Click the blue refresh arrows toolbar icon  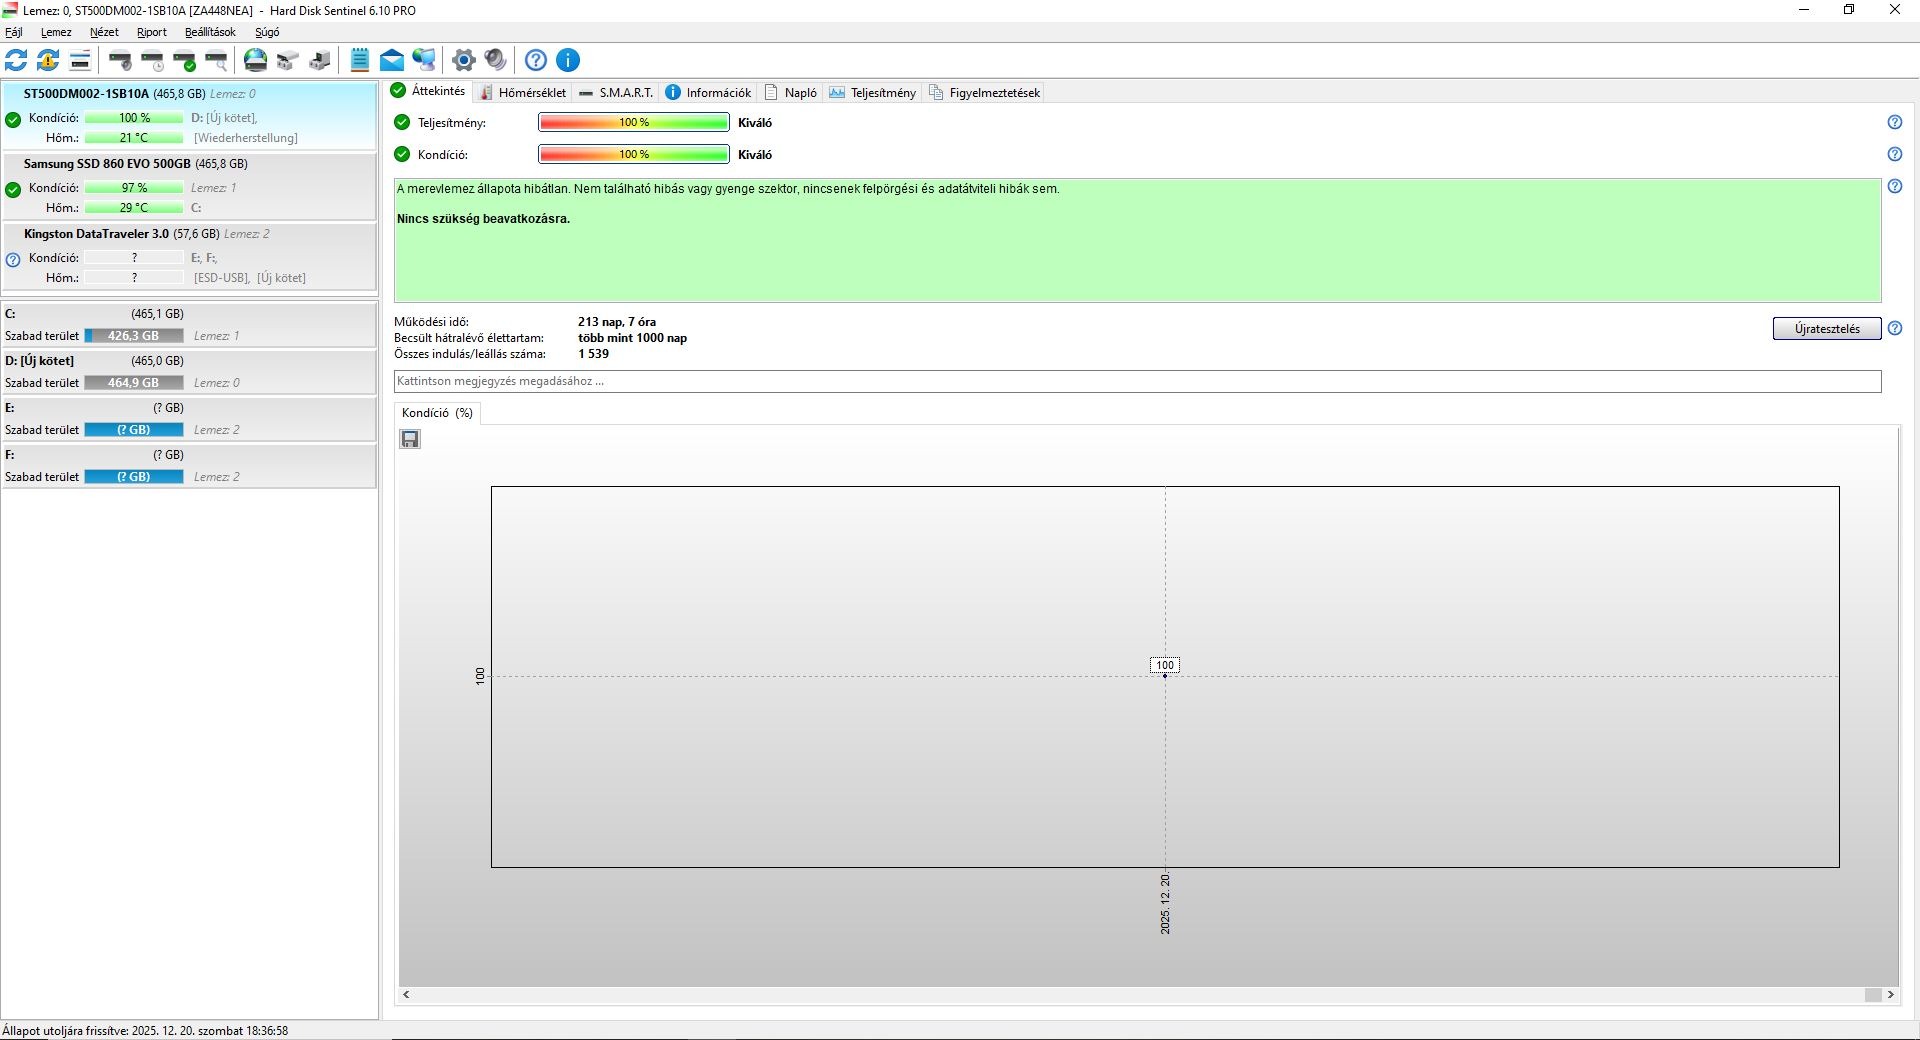click(x=16, y=60)
